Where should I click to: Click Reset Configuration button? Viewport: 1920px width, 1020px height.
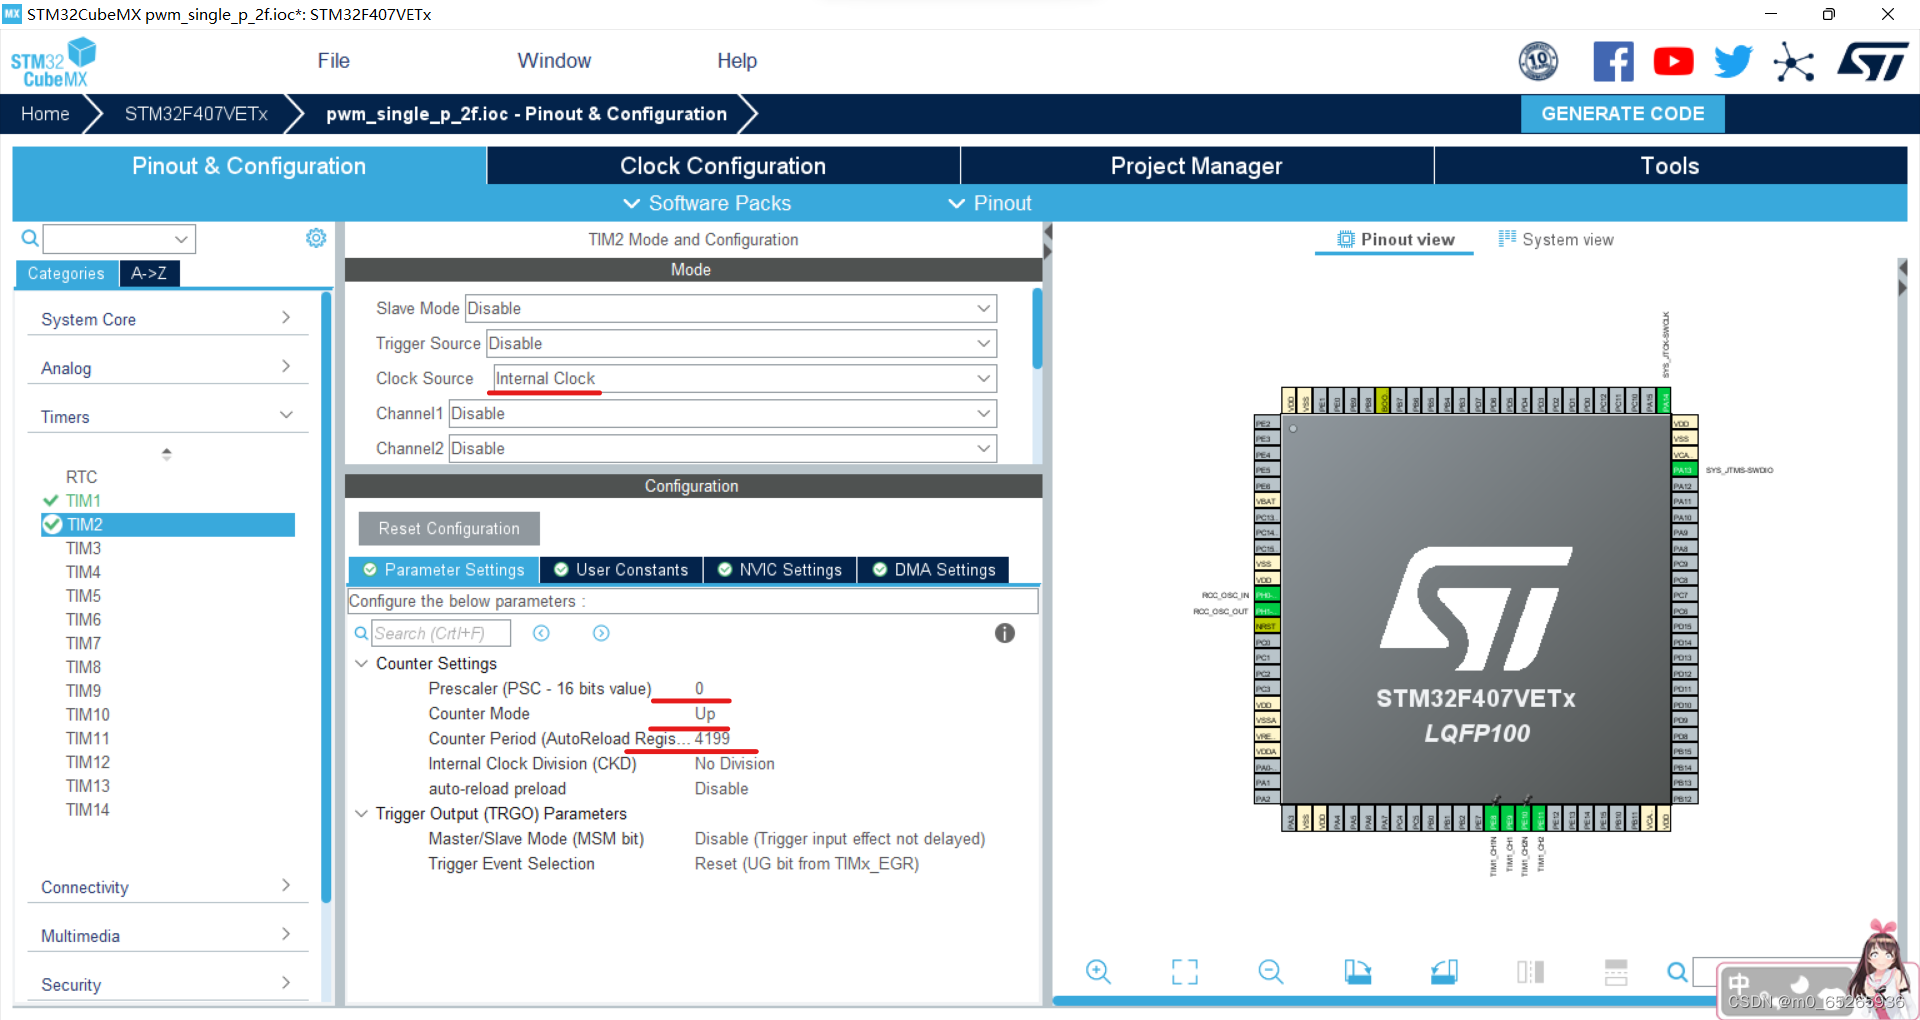(449, 528)
